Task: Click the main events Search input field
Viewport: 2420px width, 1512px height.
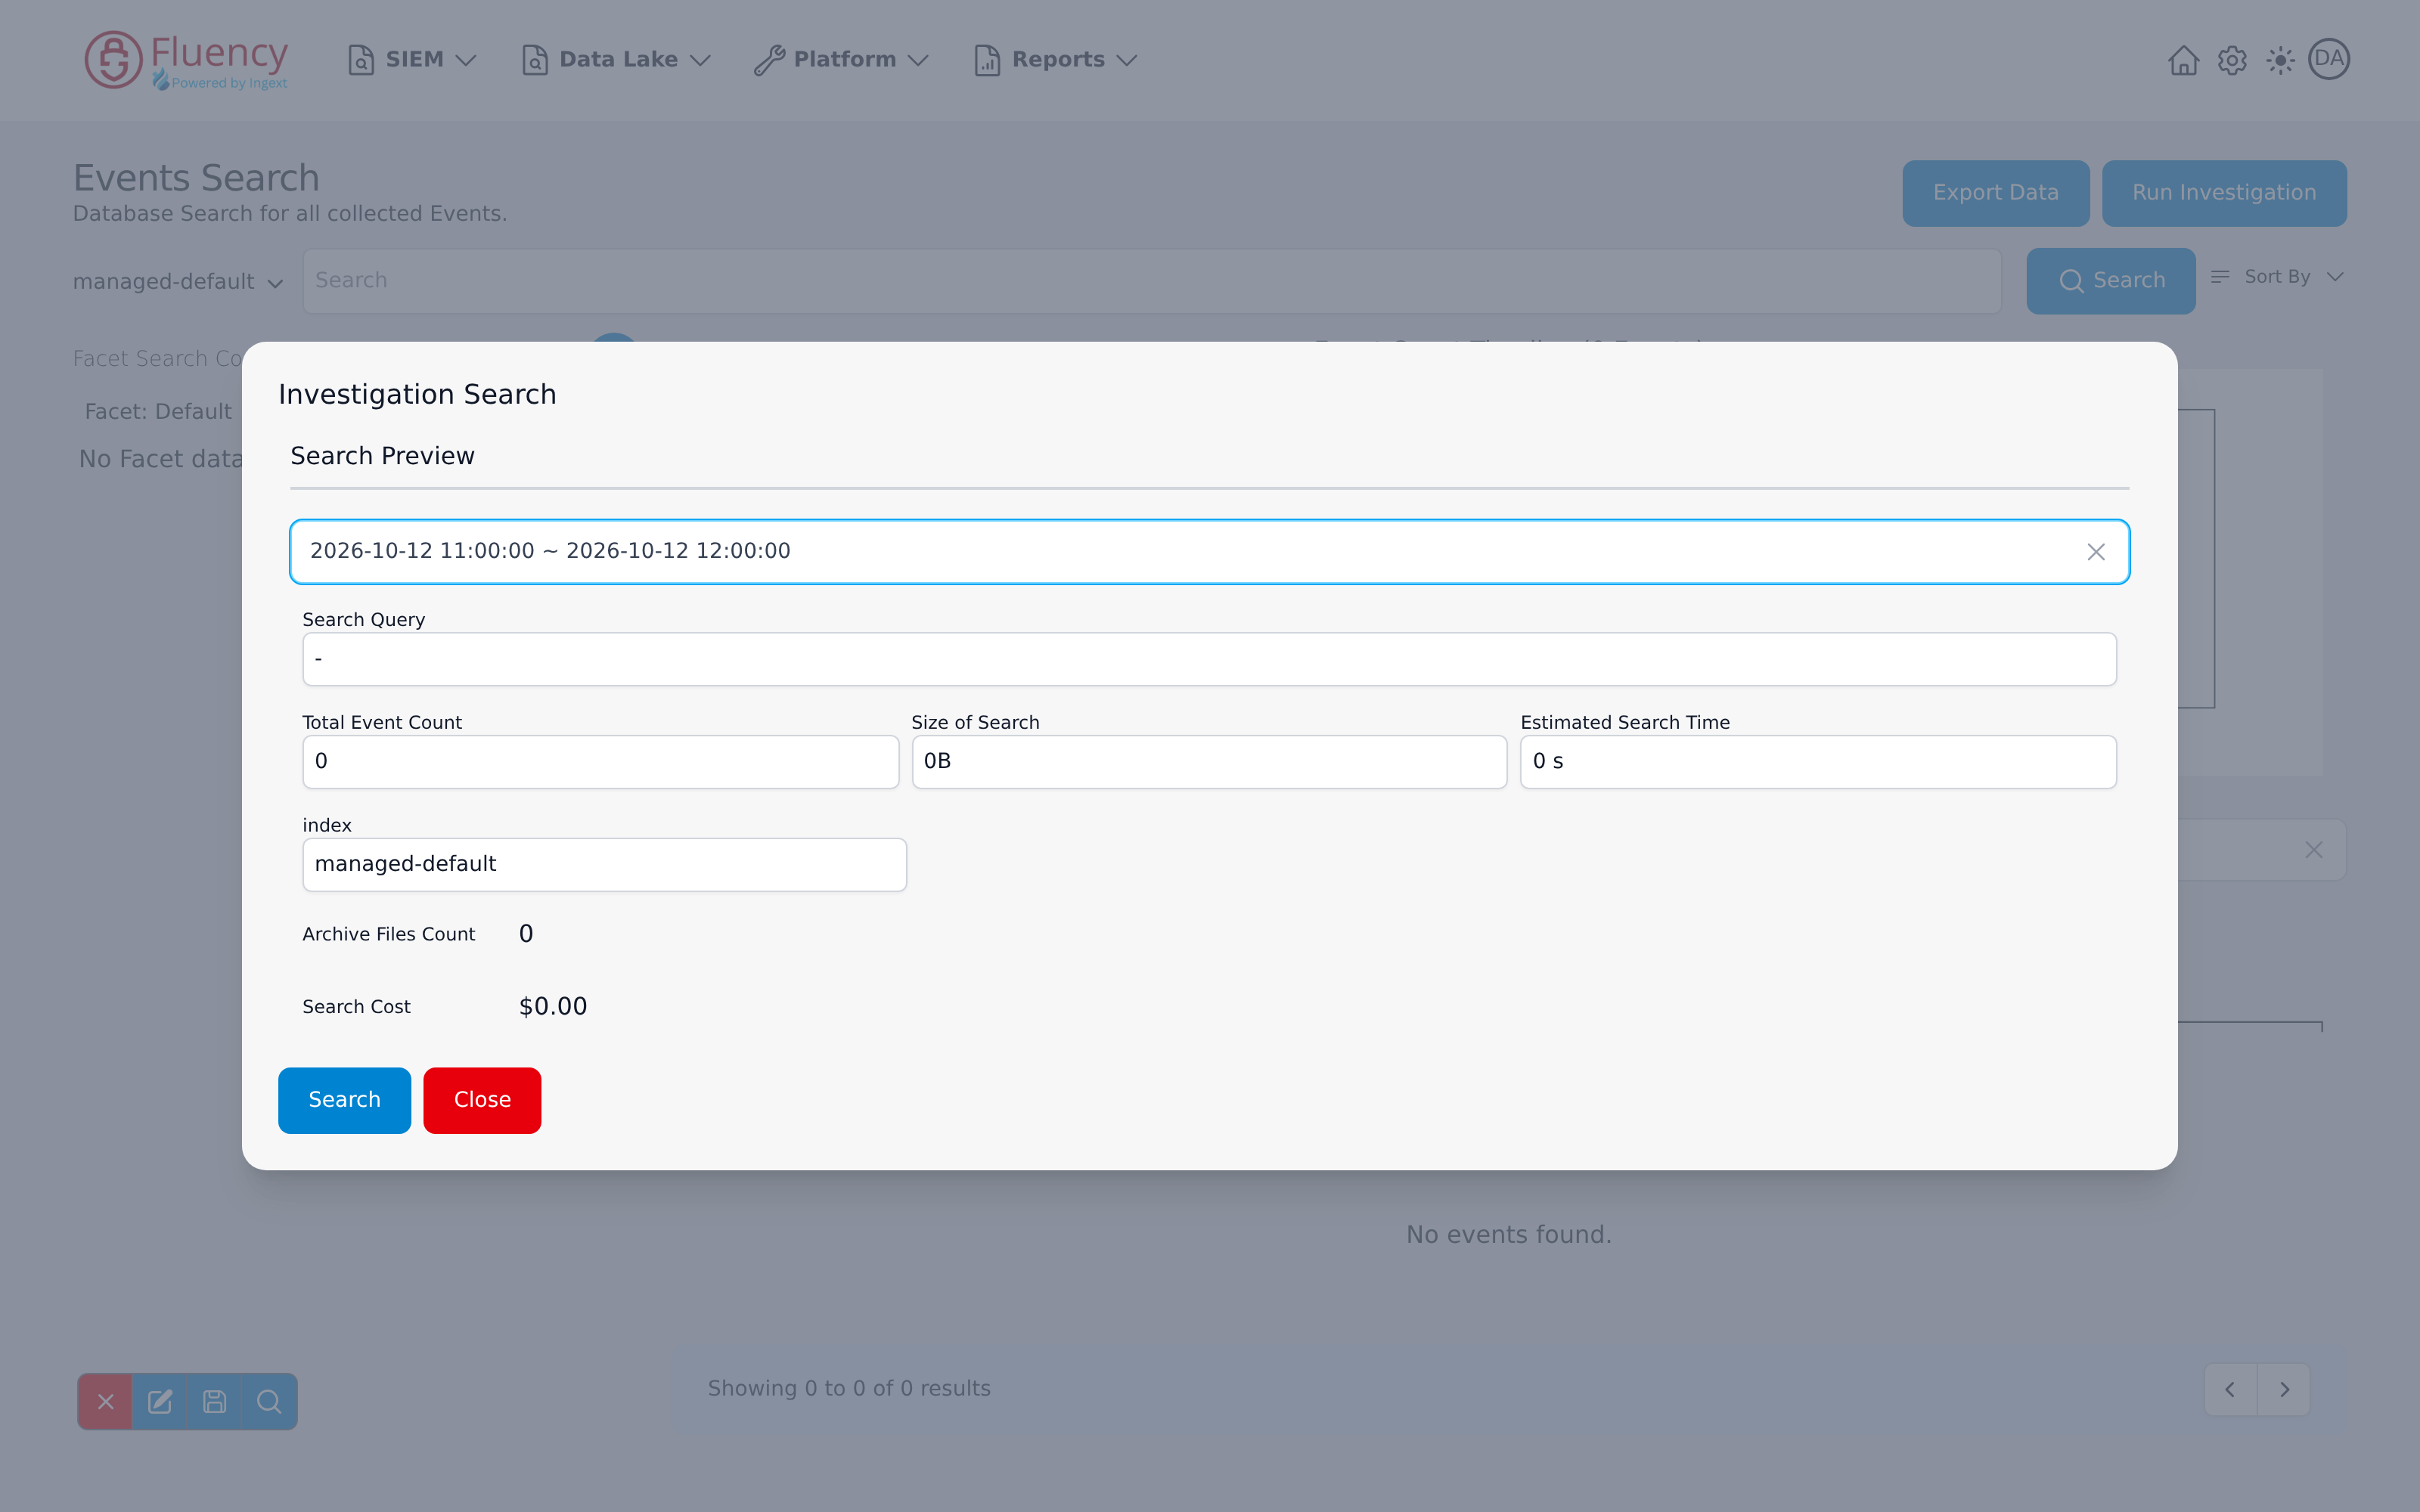Action: click(1152, 281)
